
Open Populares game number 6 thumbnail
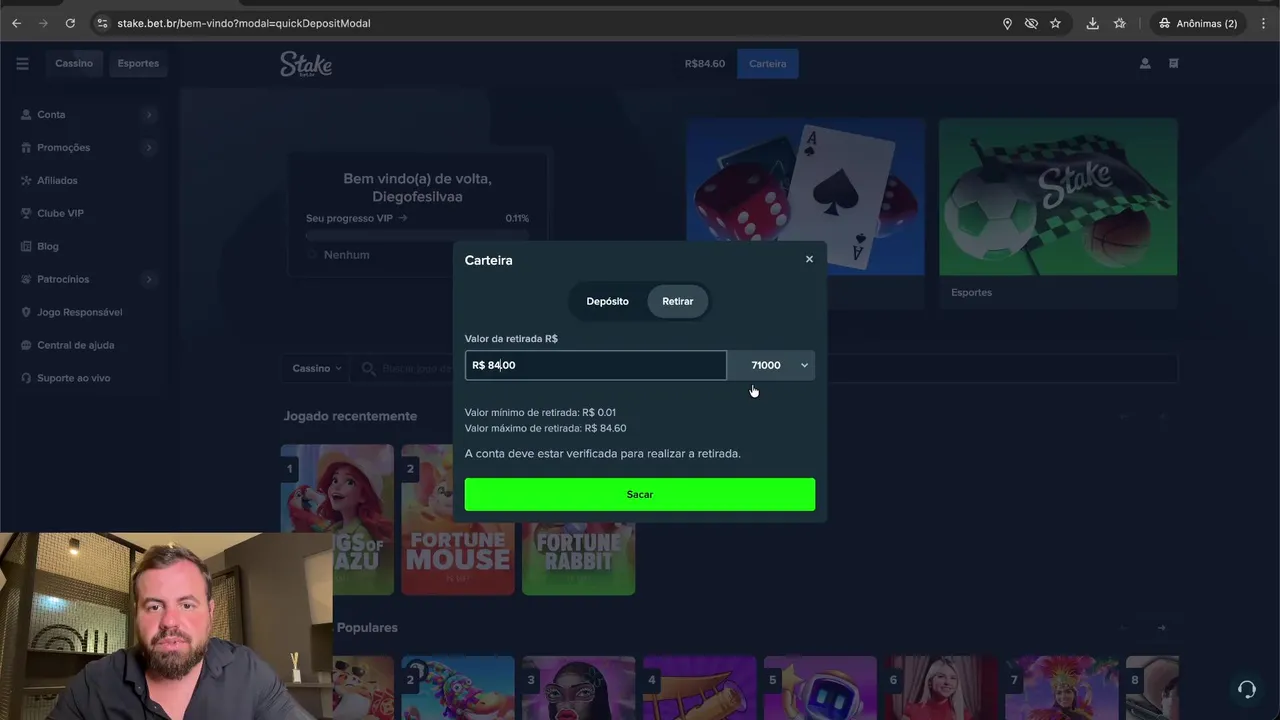(941, 688)
